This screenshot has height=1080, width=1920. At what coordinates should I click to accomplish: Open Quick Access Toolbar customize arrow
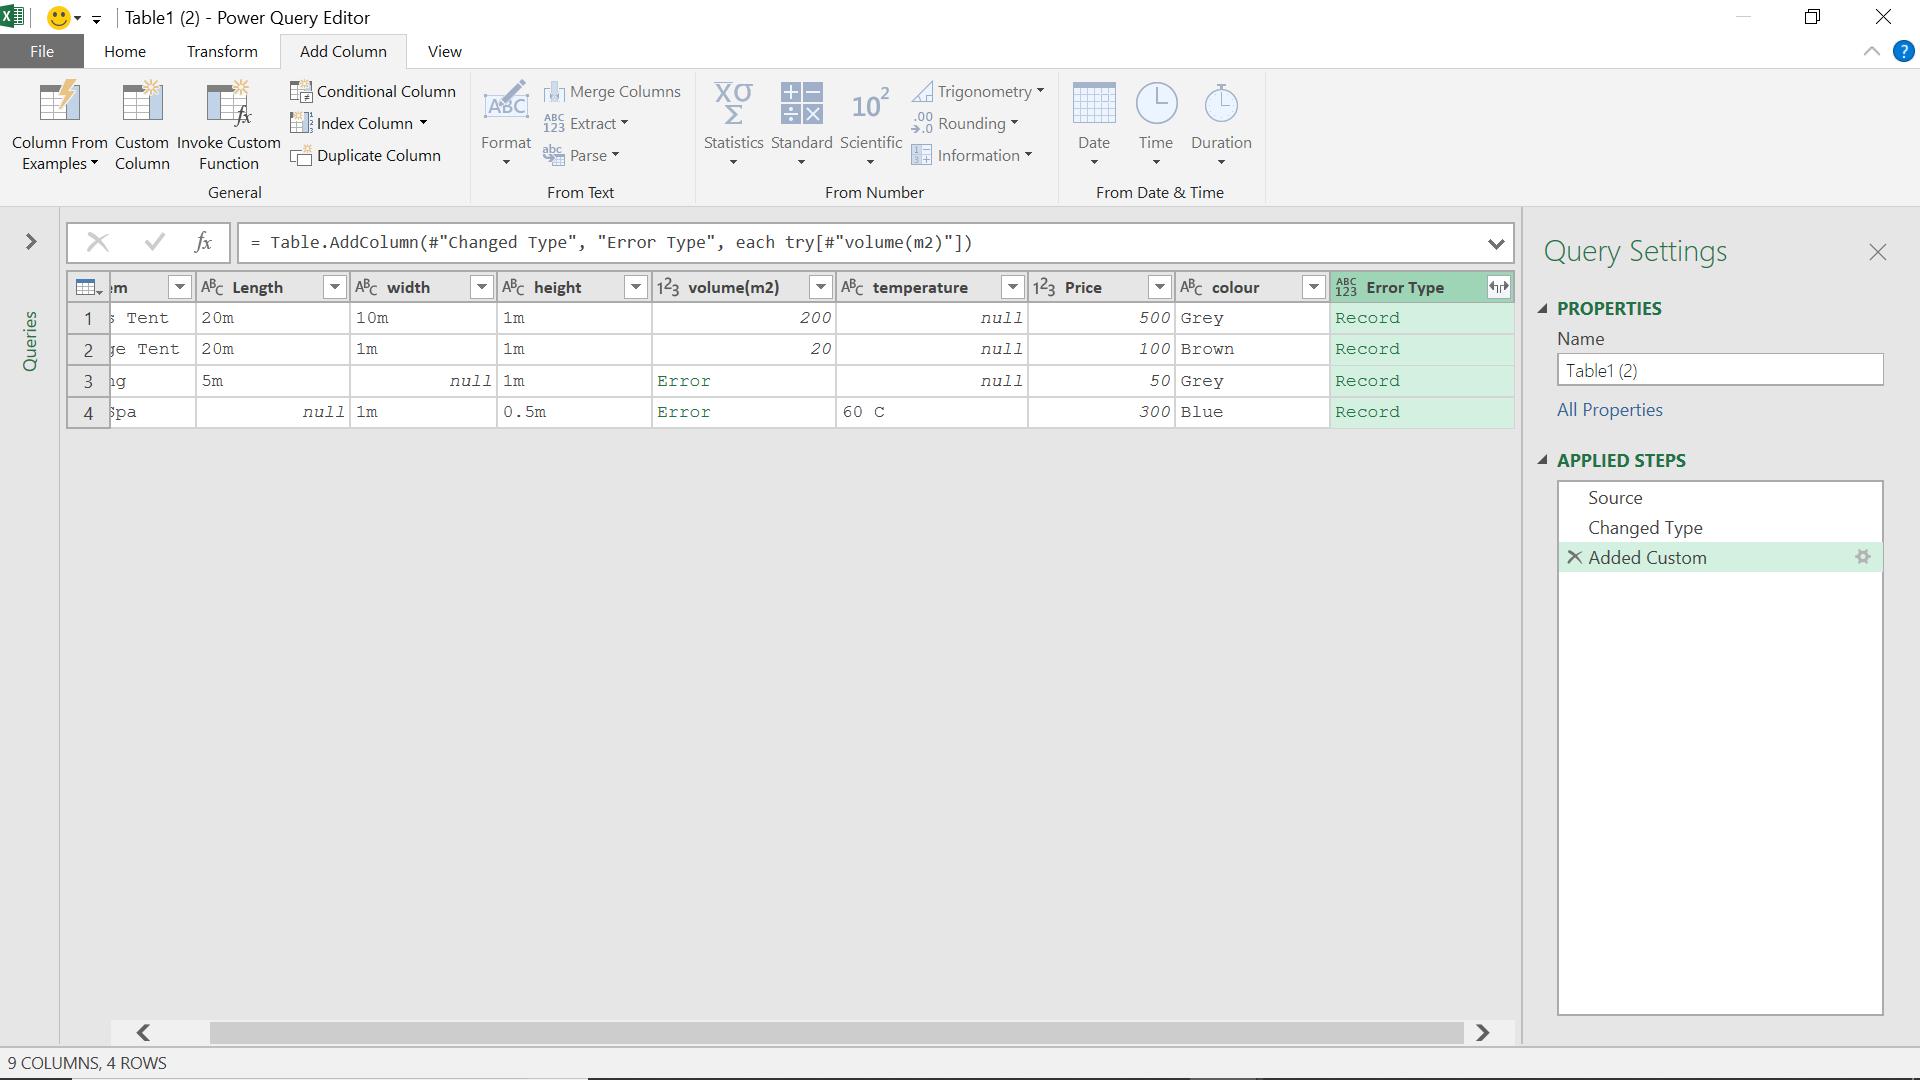[x=96, y=19]
